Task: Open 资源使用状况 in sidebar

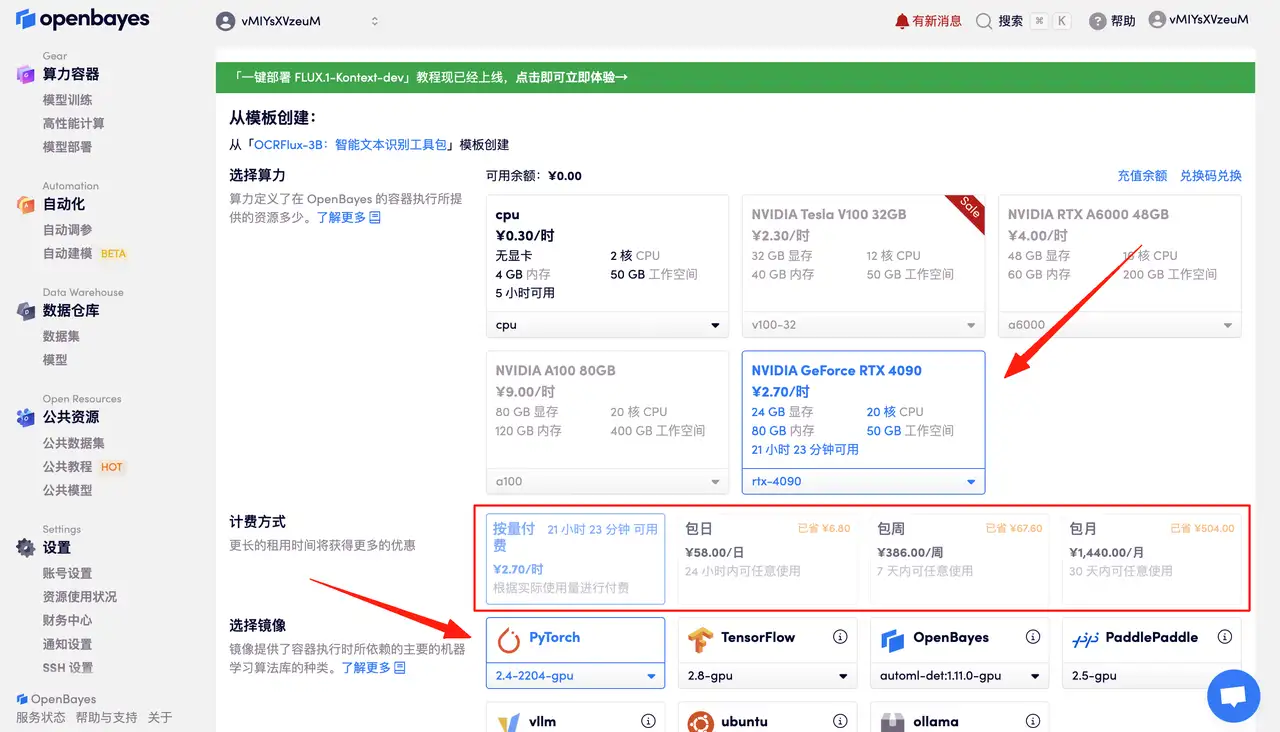Action: [x=79, y=597]
